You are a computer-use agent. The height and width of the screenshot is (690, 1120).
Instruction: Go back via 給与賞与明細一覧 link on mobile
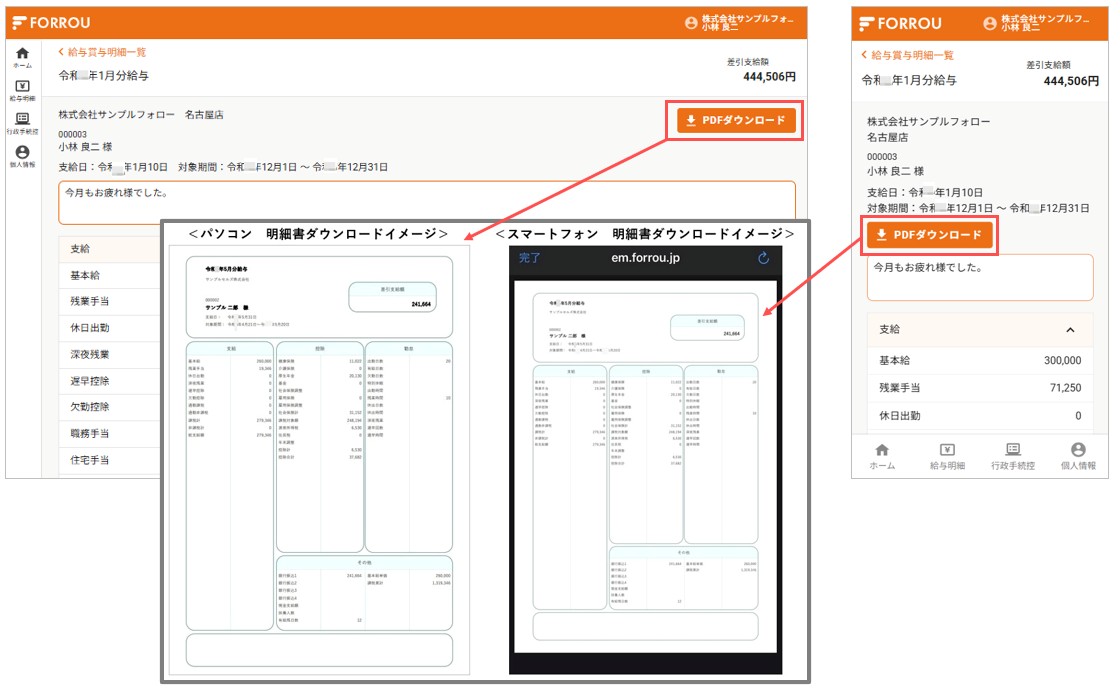[907, 55]
